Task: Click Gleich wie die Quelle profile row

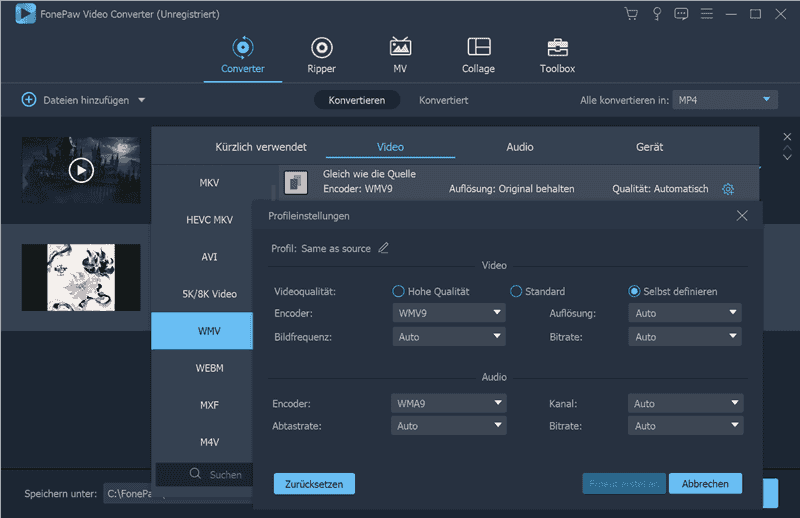Action: pos(518,182)
